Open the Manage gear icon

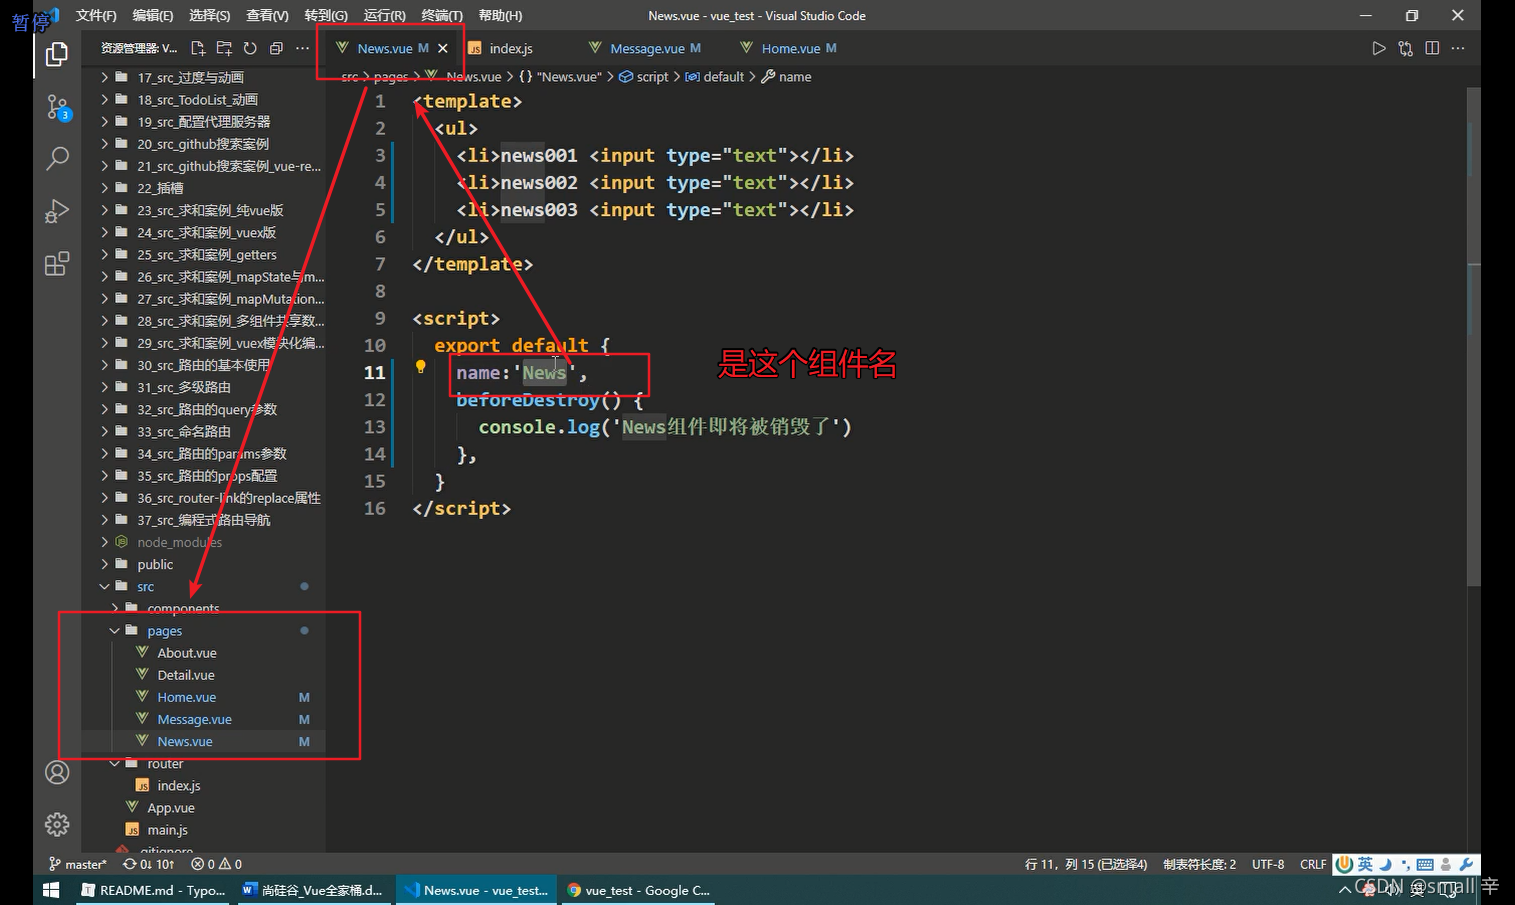57,824
